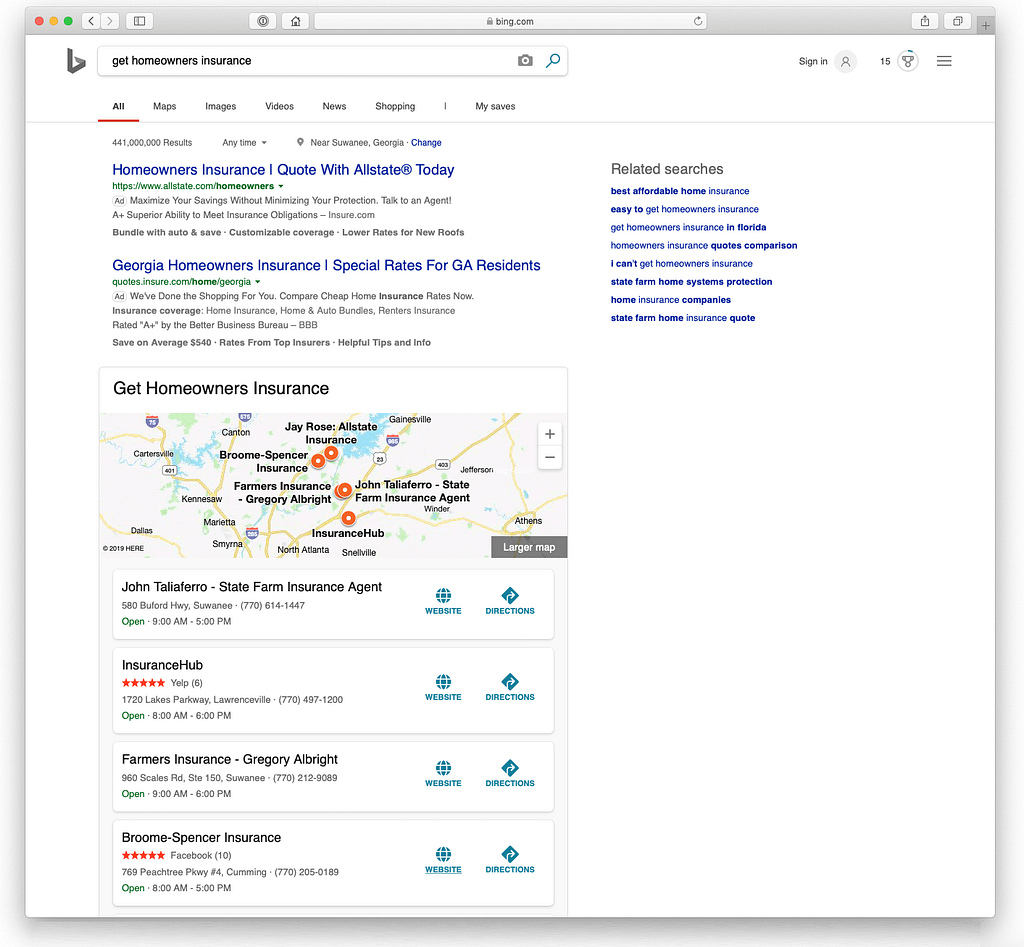Switch to the News tab
The image size is (1024, 947).
[334, 106]
